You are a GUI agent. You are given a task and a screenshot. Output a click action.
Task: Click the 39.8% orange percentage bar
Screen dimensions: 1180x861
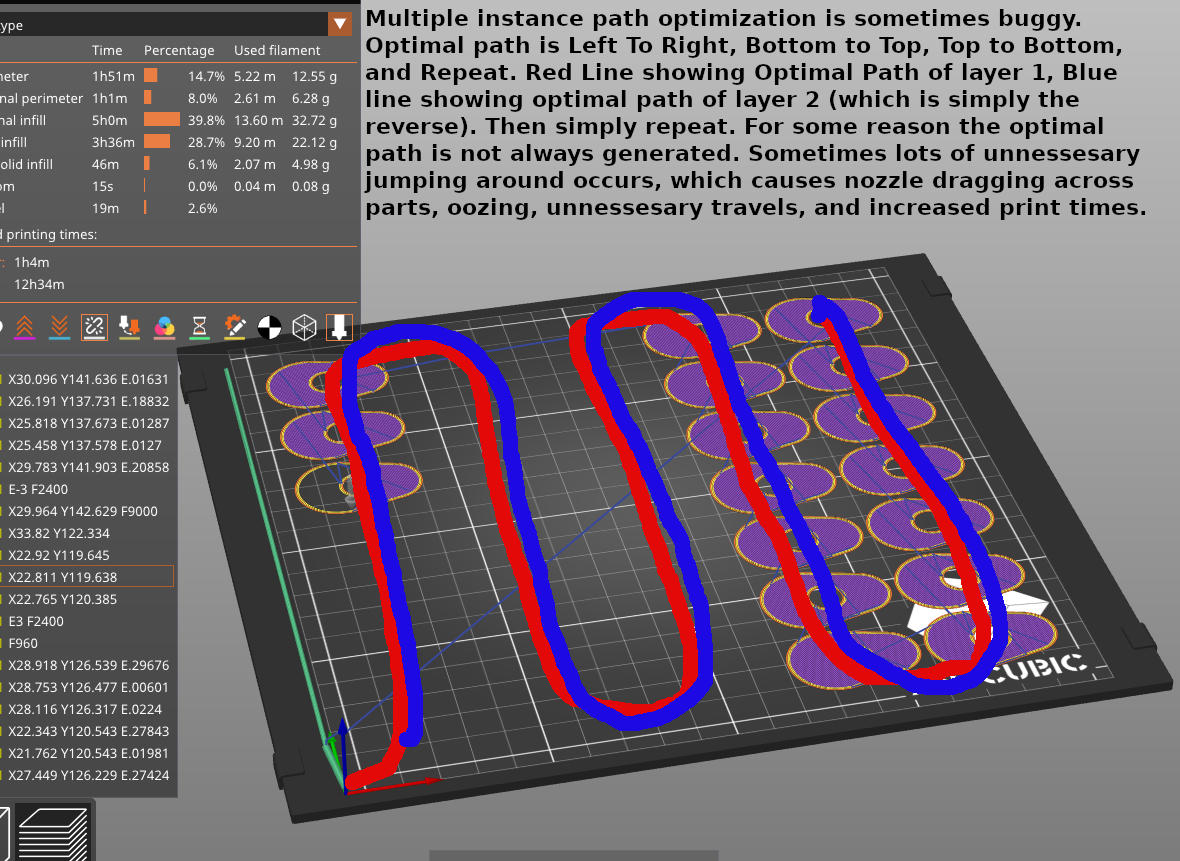tap(160, 120)
